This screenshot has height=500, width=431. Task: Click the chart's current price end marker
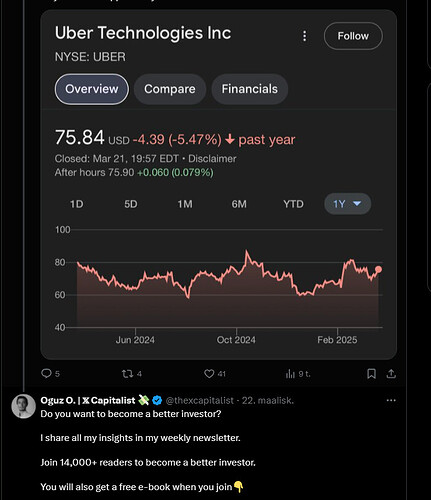click(378, 269)
